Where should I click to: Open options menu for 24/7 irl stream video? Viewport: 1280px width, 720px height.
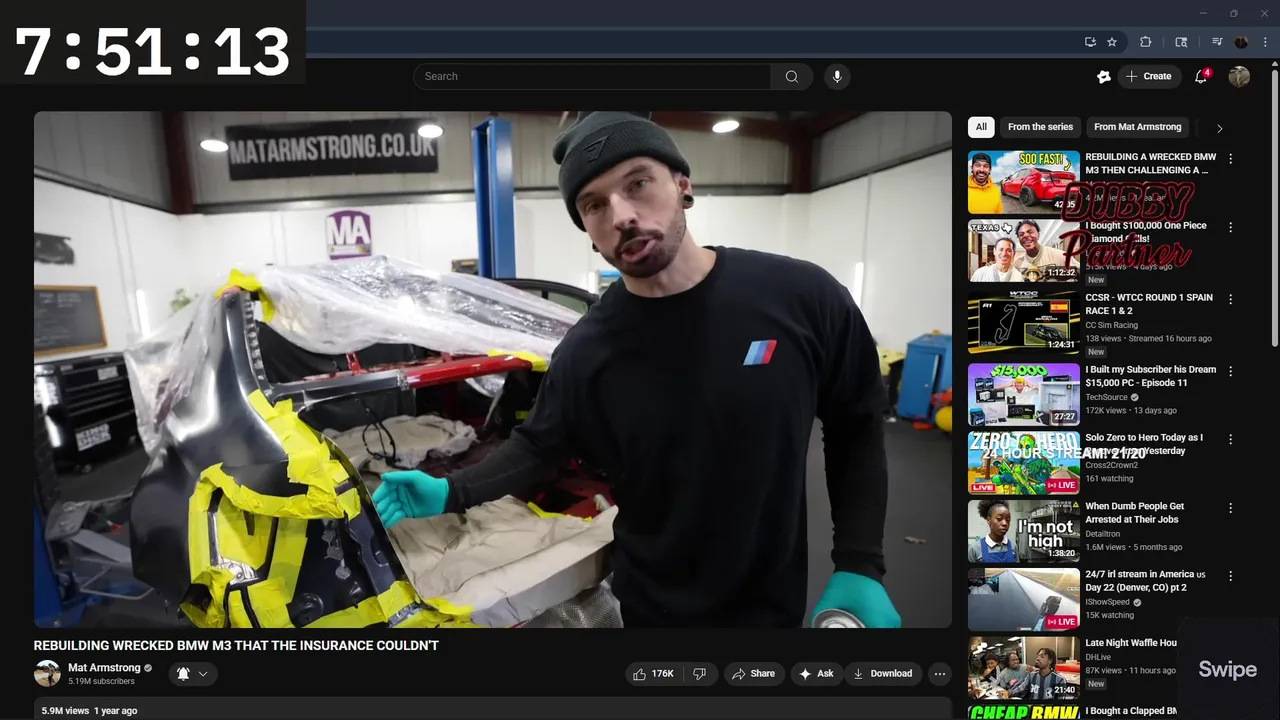[1230, 576]
